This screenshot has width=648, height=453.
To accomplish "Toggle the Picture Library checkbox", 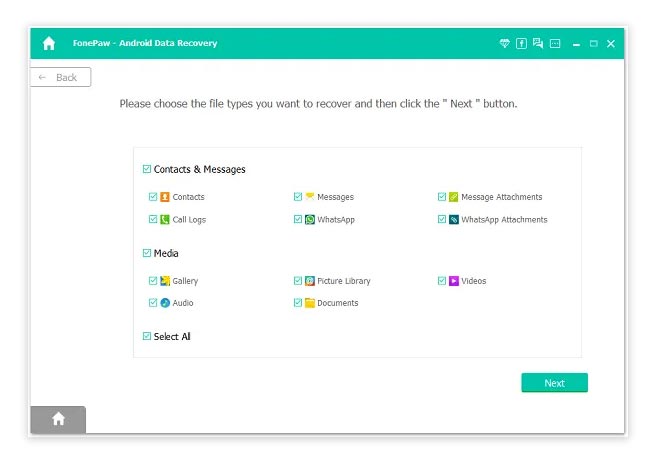I will click(x=298, y=281).
